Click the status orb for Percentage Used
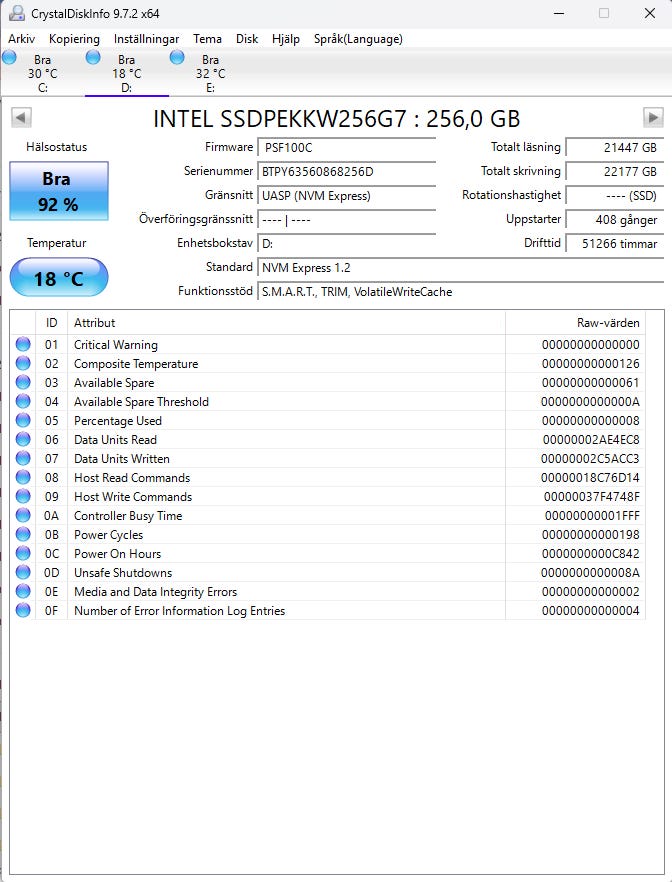Image resolution: width=672 pixels, height=882 pixels. (x=23, y=421)
